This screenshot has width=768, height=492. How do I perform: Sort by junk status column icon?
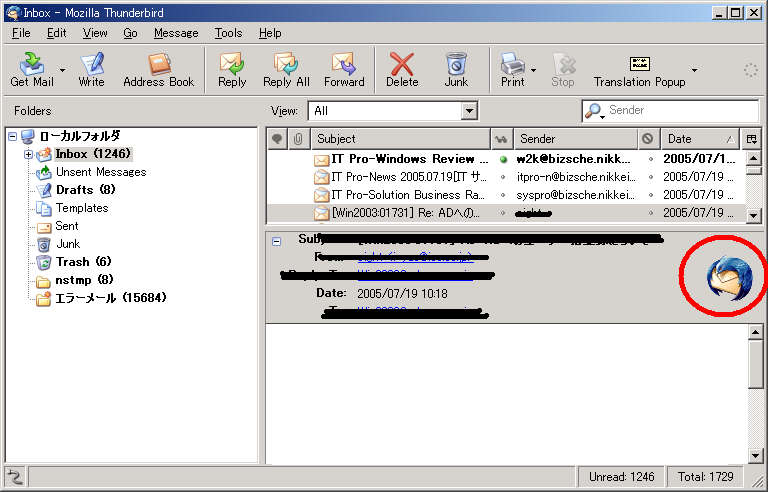tap(648, 139)
